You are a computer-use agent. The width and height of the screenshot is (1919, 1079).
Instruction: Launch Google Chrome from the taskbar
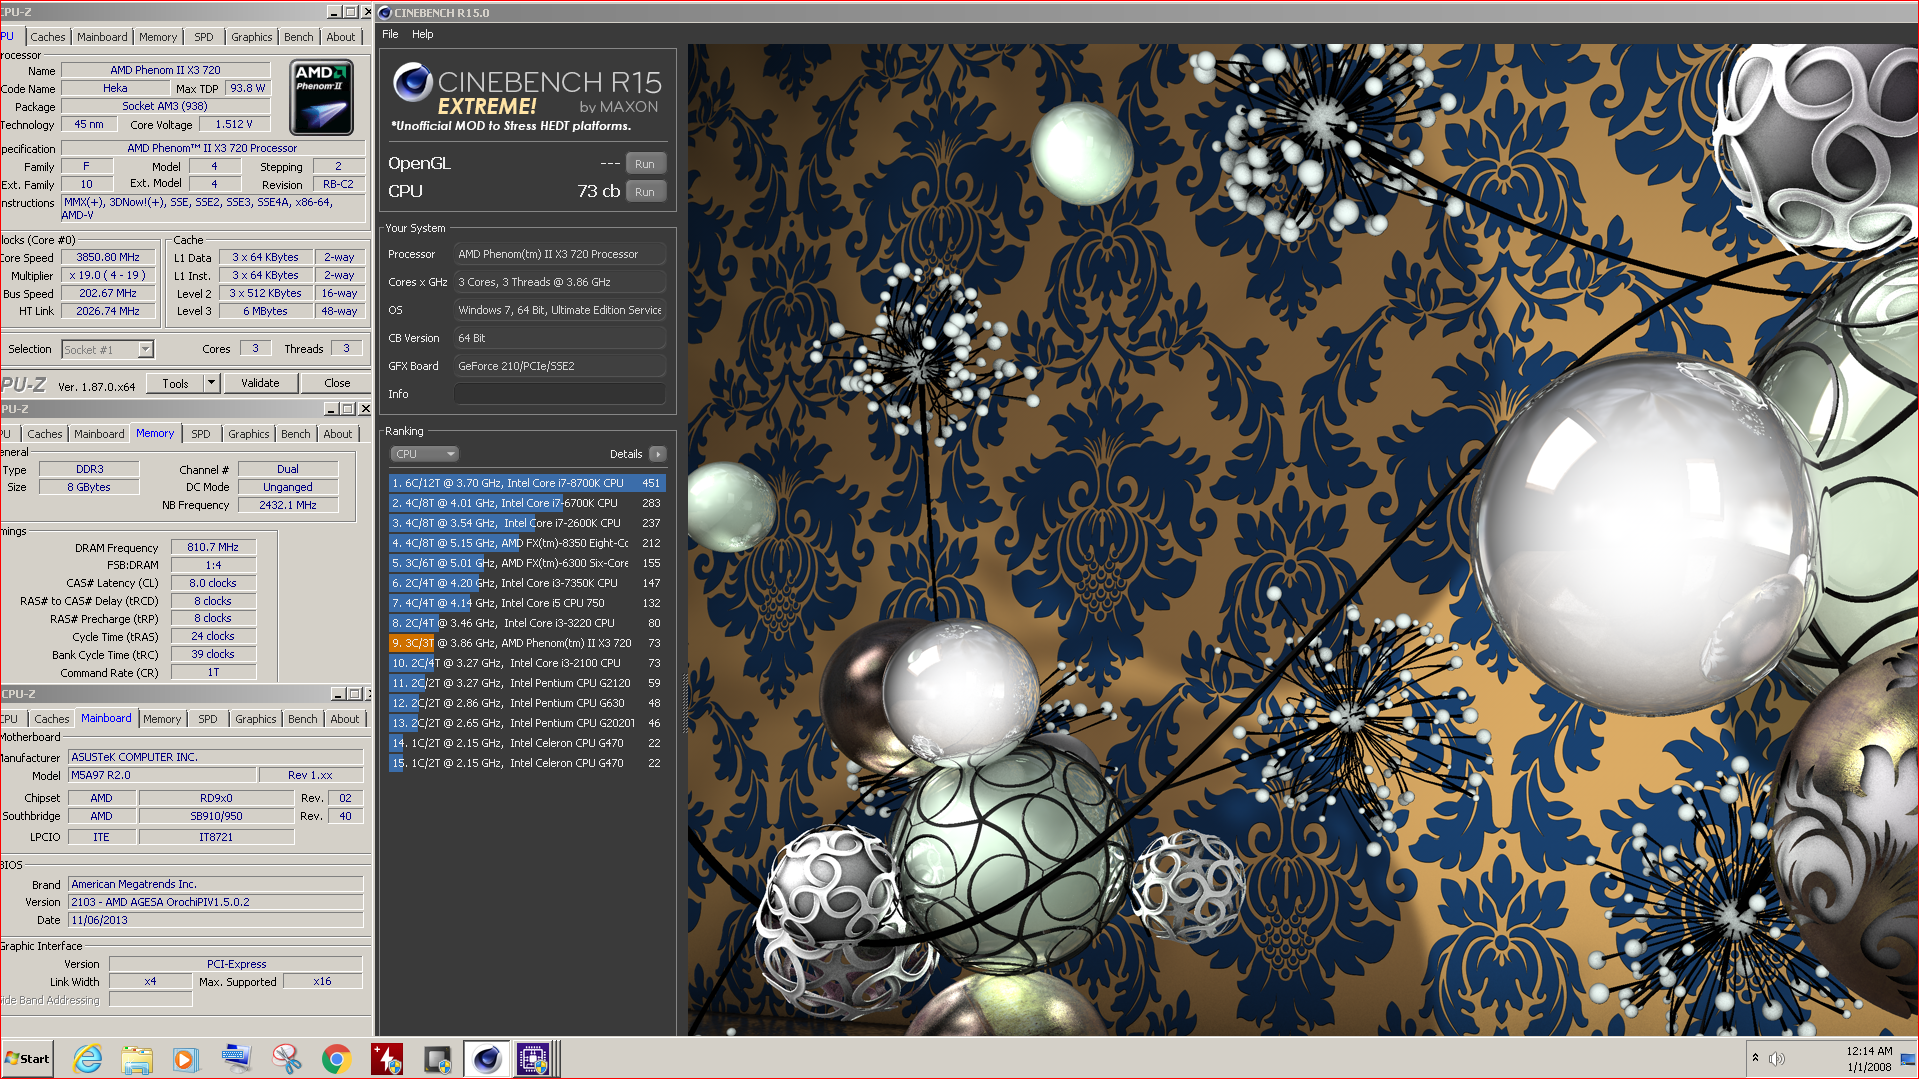pyautogui.click(x=337, y=1059)
